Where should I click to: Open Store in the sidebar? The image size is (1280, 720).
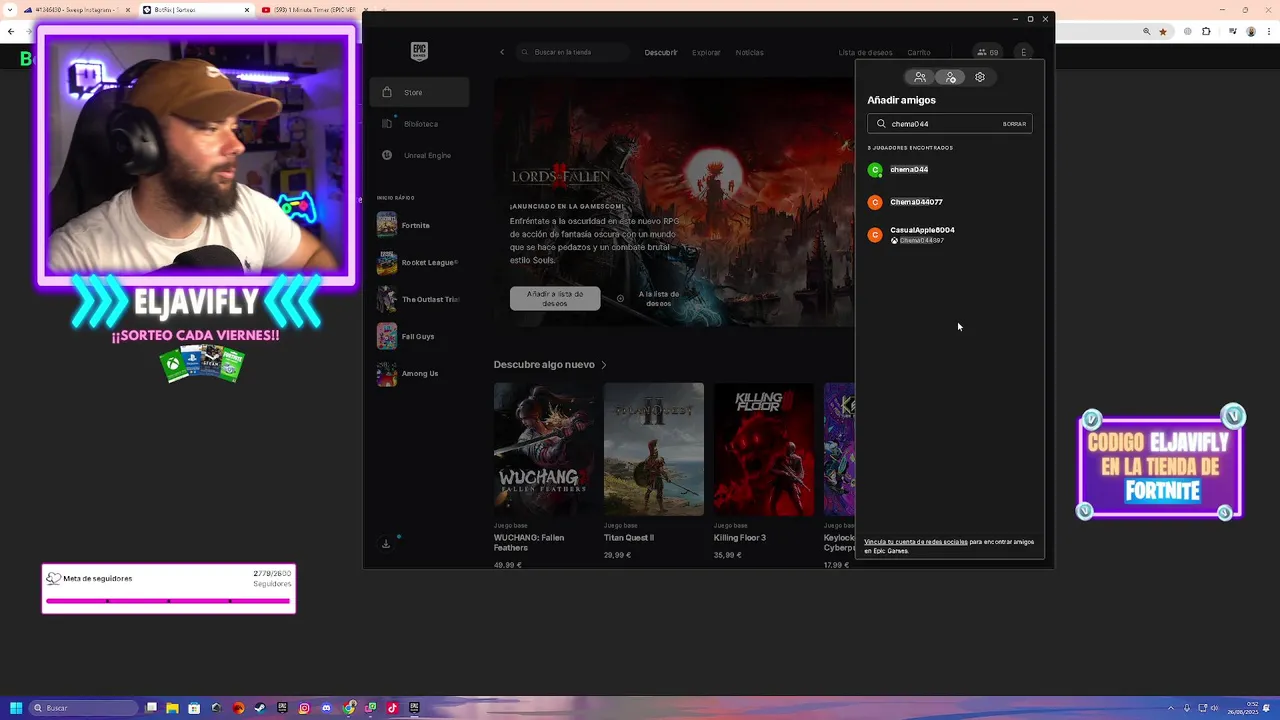tap(419, 92)
